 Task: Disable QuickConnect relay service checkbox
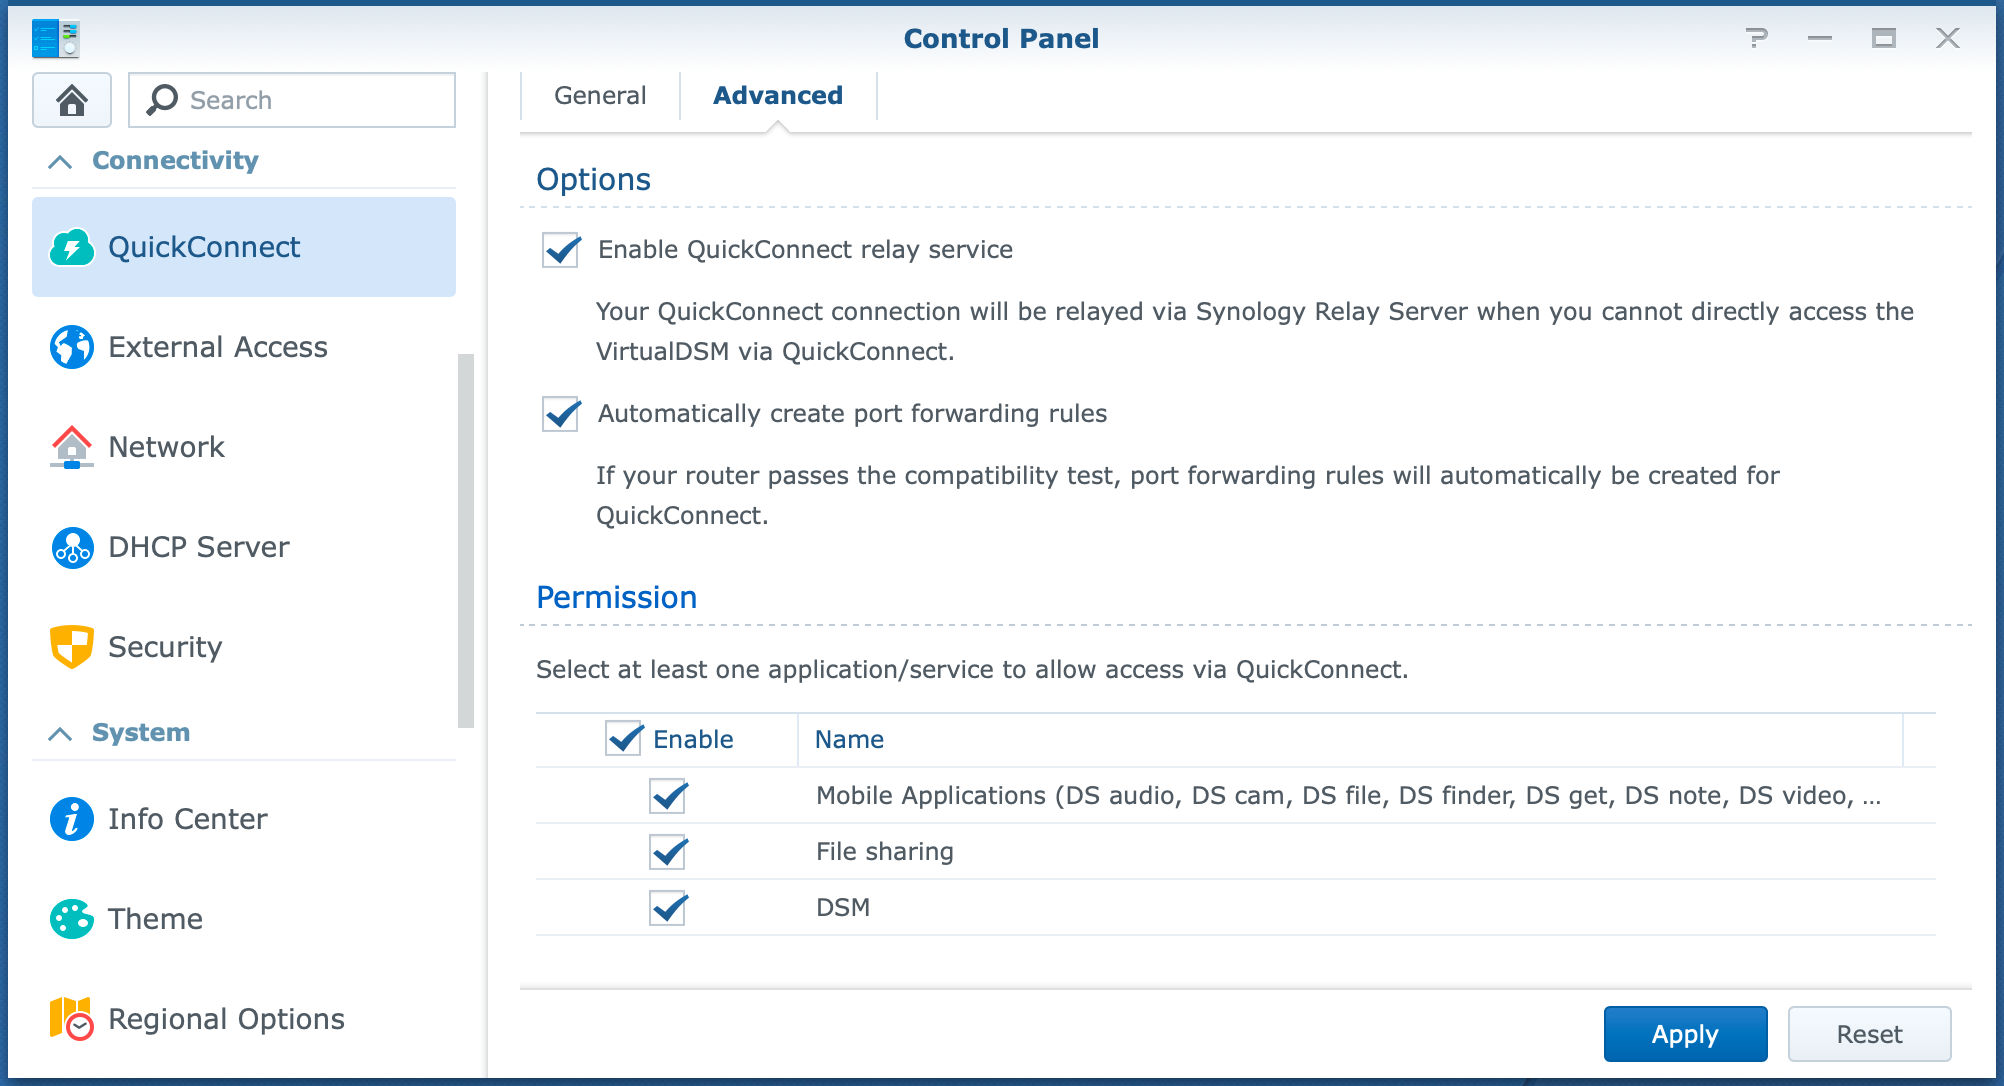(561, 250)
